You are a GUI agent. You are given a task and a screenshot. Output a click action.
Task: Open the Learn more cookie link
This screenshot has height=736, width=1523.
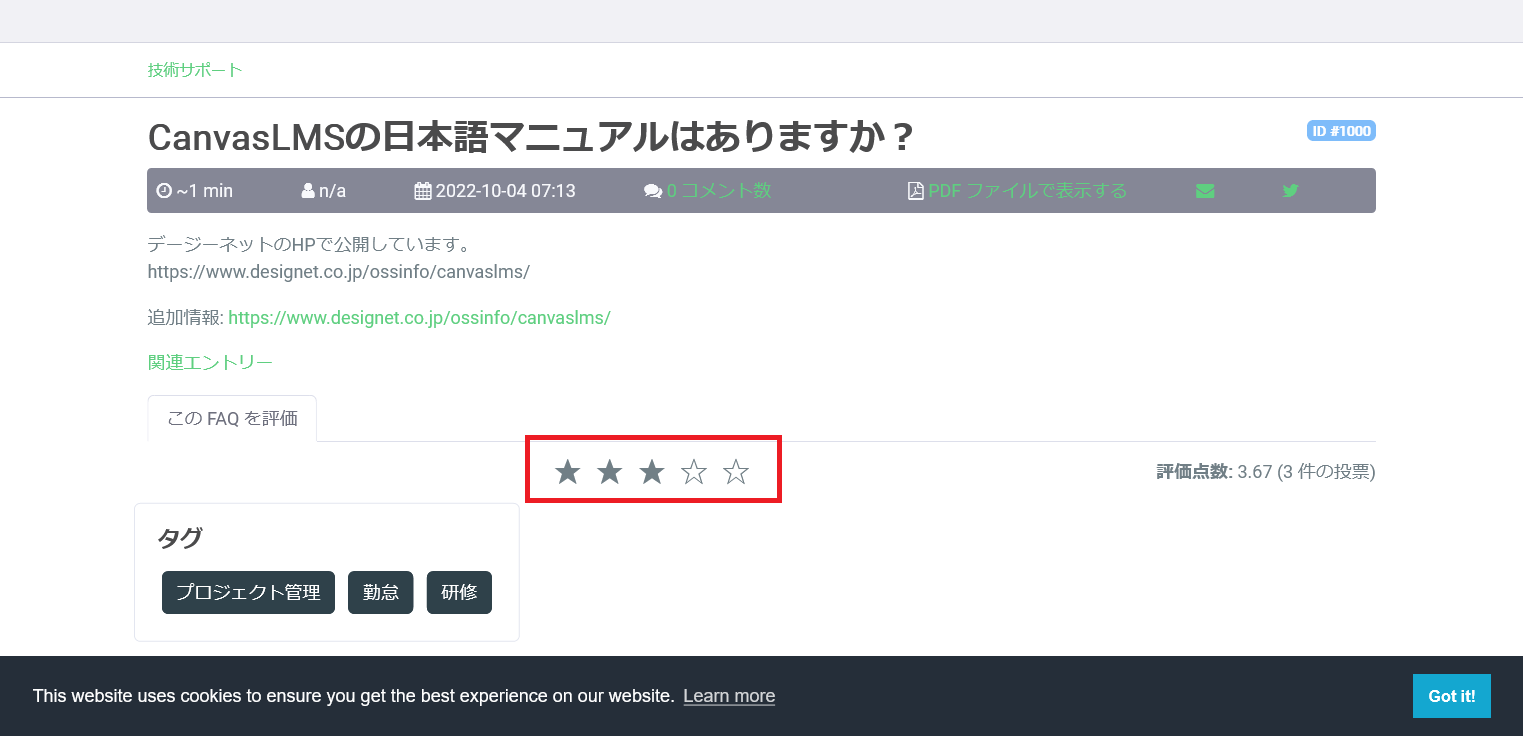pos(729,696)
